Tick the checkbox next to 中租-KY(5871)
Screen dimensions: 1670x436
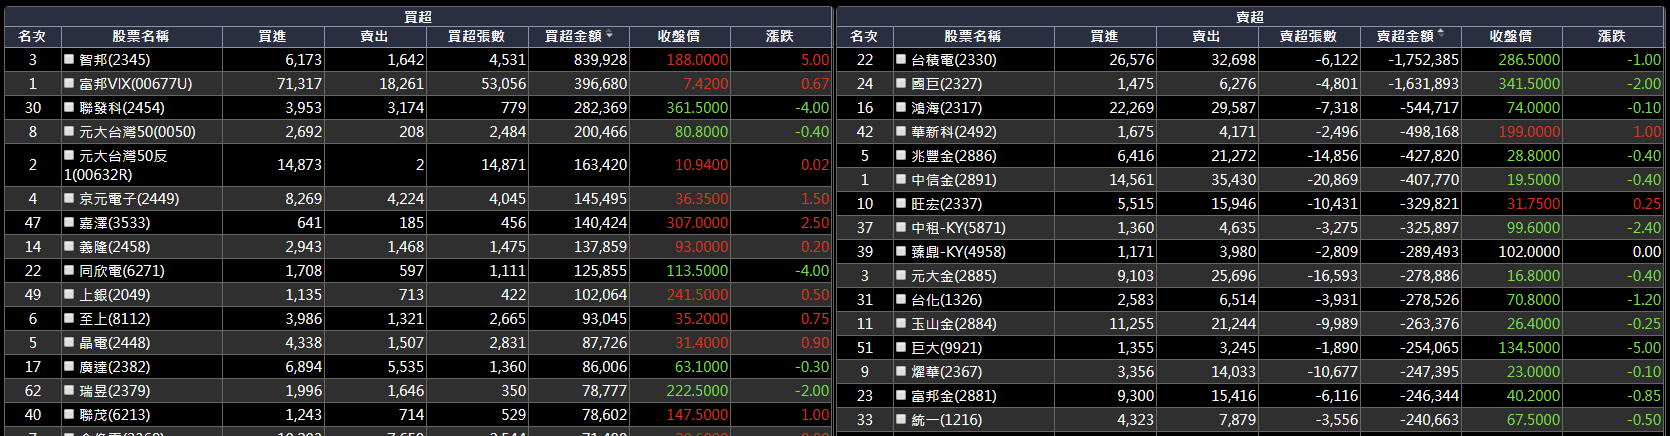click(901, 227)
